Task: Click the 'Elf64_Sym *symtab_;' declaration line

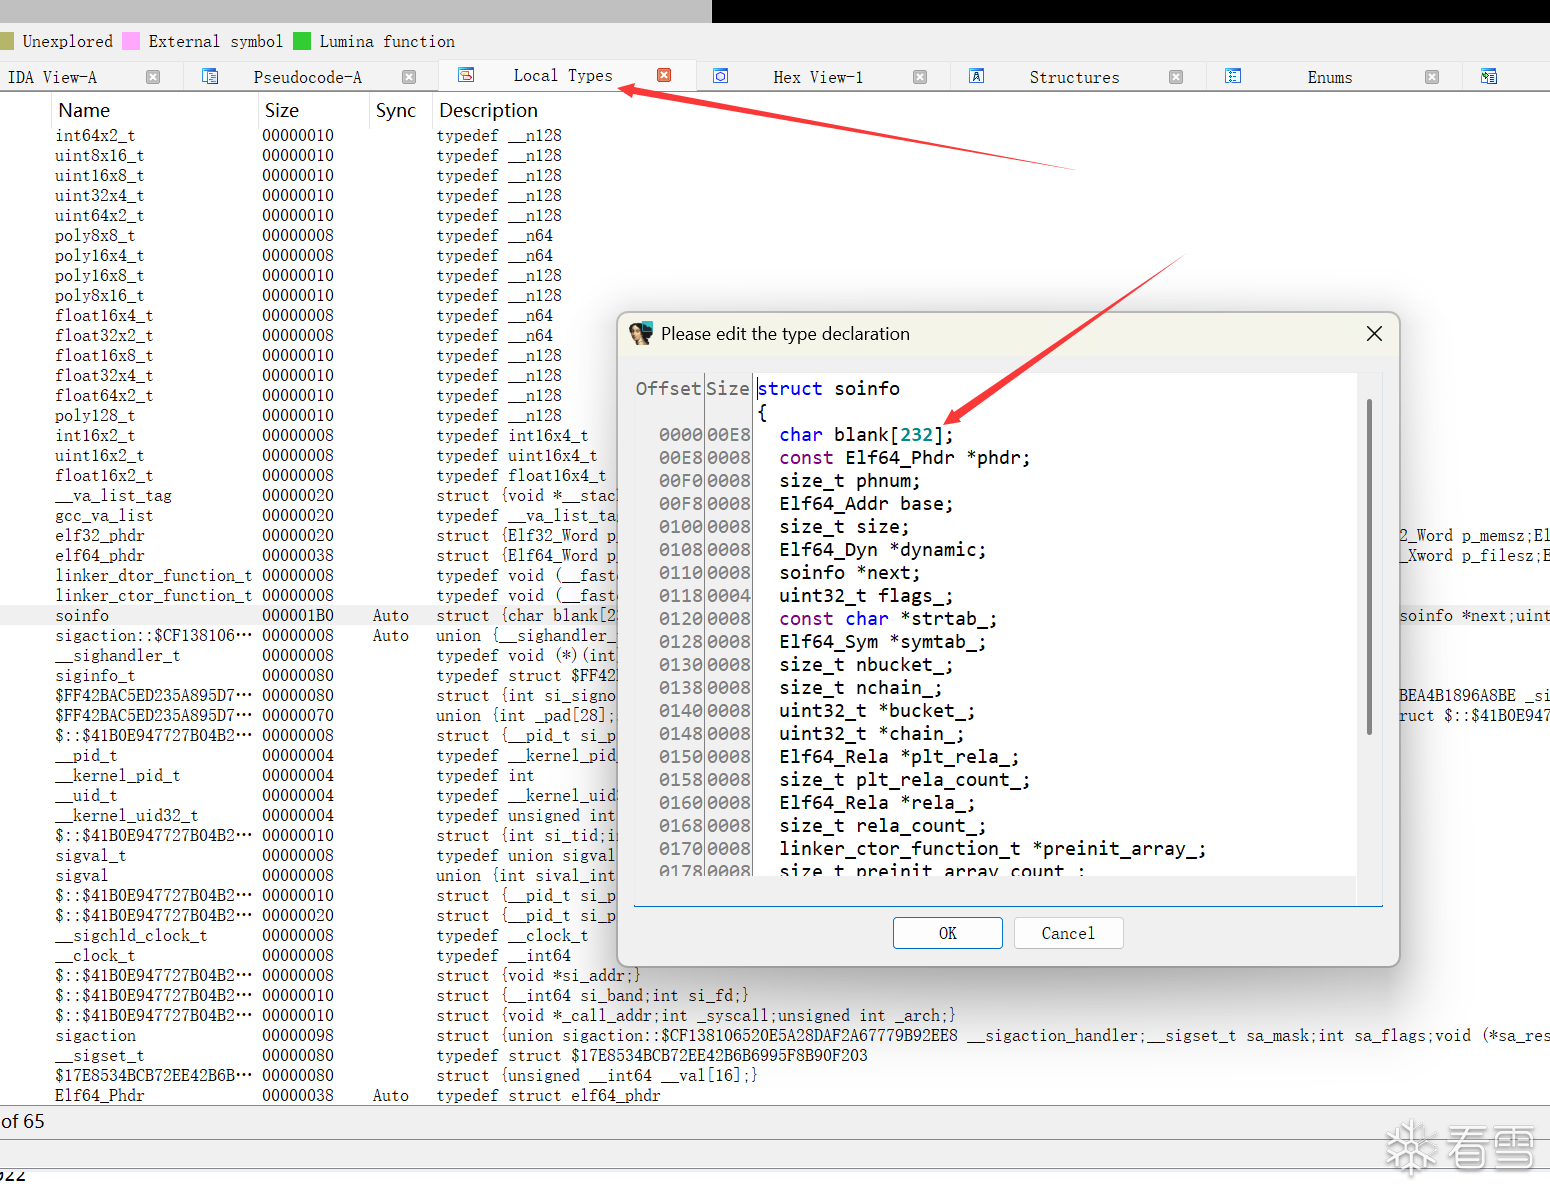Action: pos(883,642)
